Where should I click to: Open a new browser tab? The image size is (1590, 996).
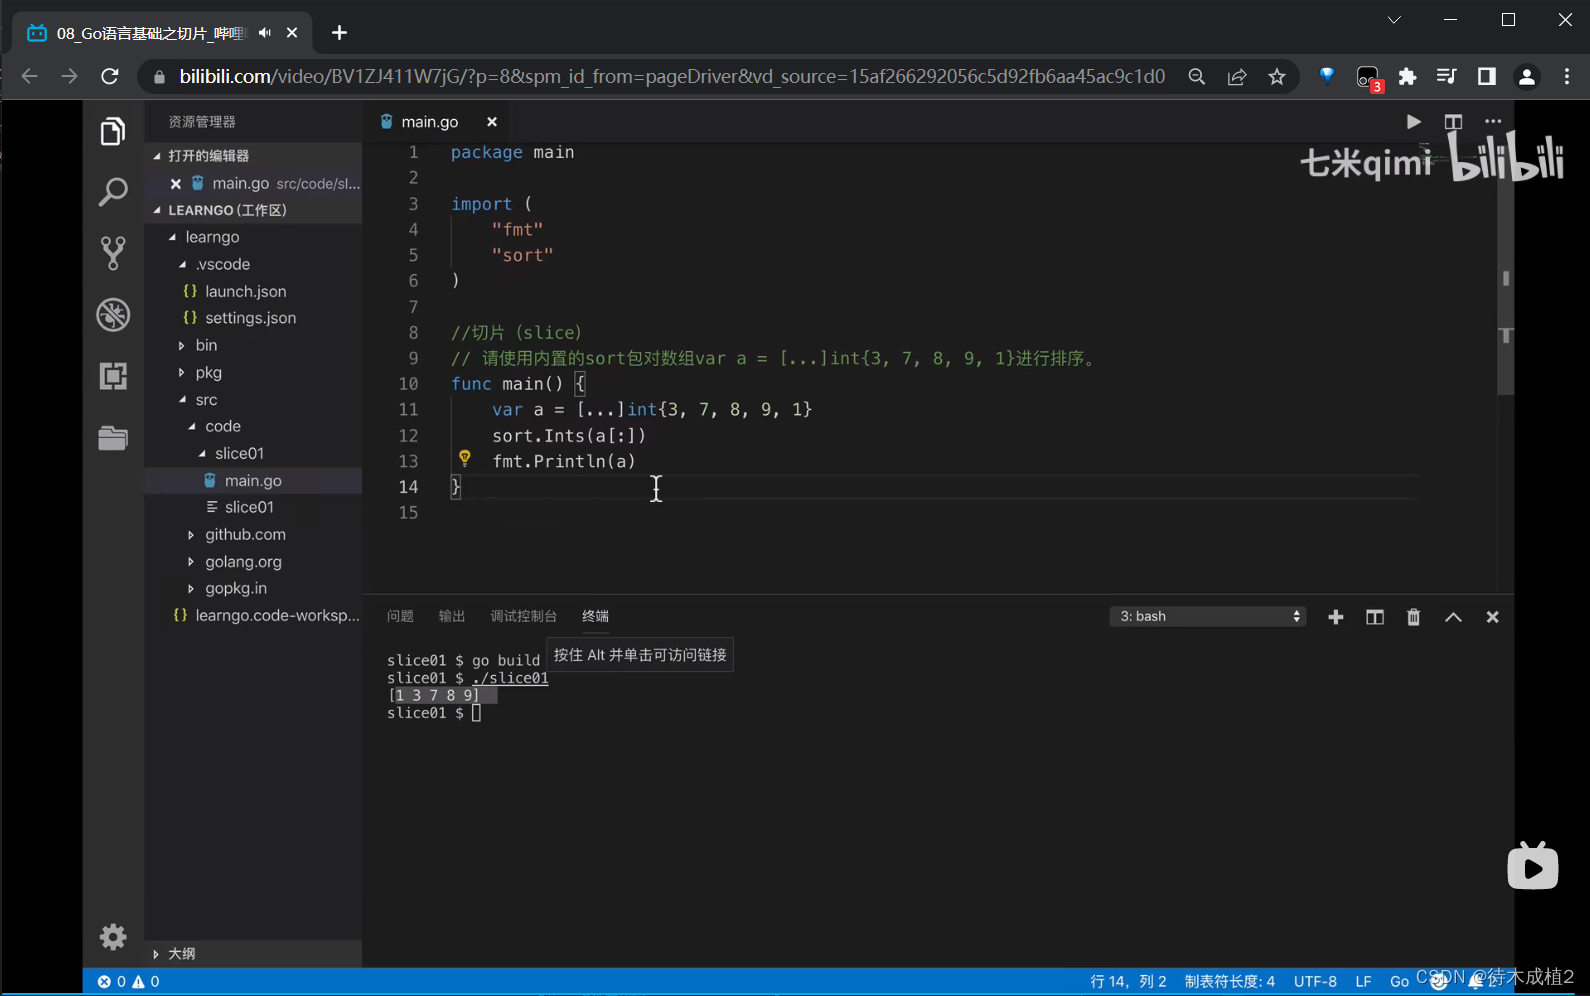click(339, 33)
